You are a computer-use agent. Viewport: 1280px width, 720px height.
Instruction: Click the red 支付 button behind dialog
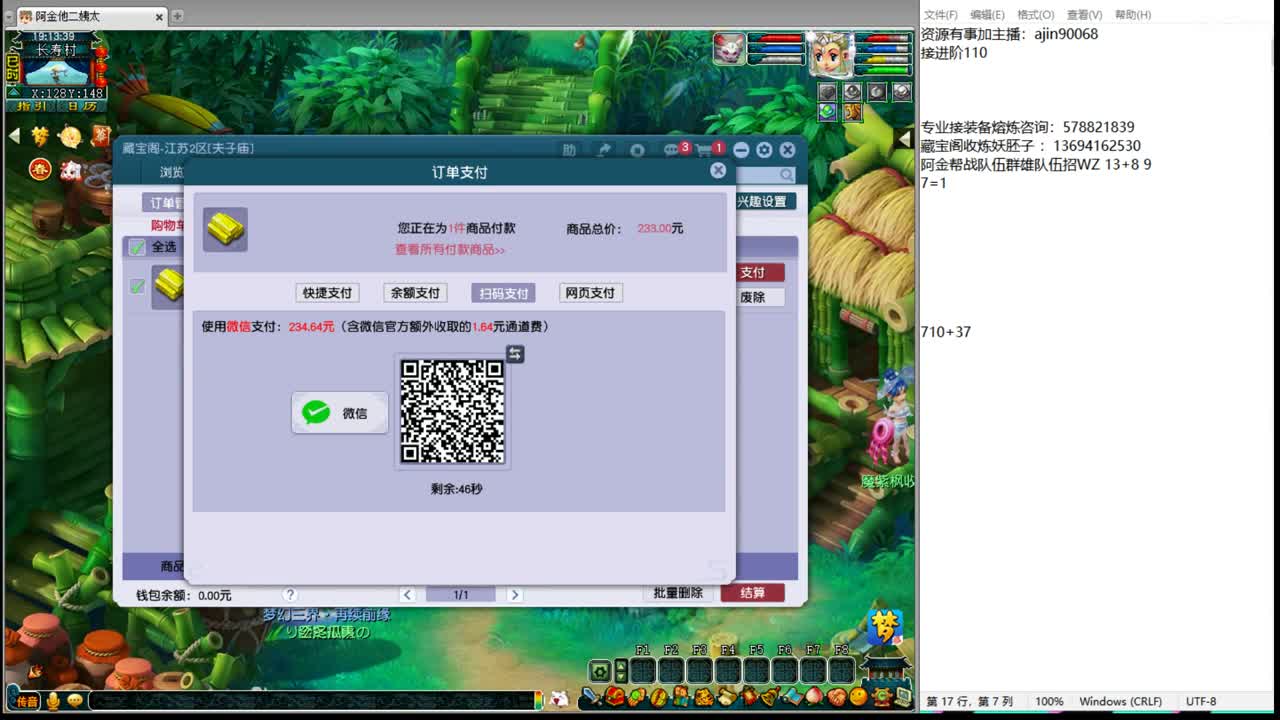coord(760,272)
